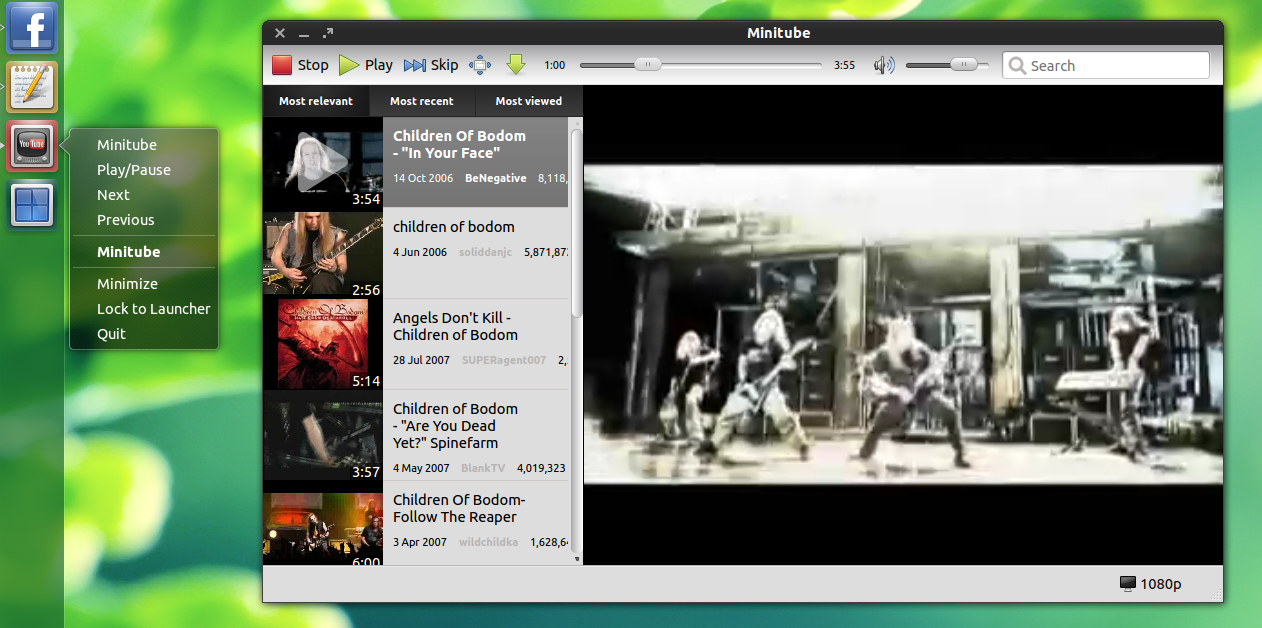Screen dimensions: 1262x628
Task: Switch to the Most viewed tab
Action: coord(529,101)
